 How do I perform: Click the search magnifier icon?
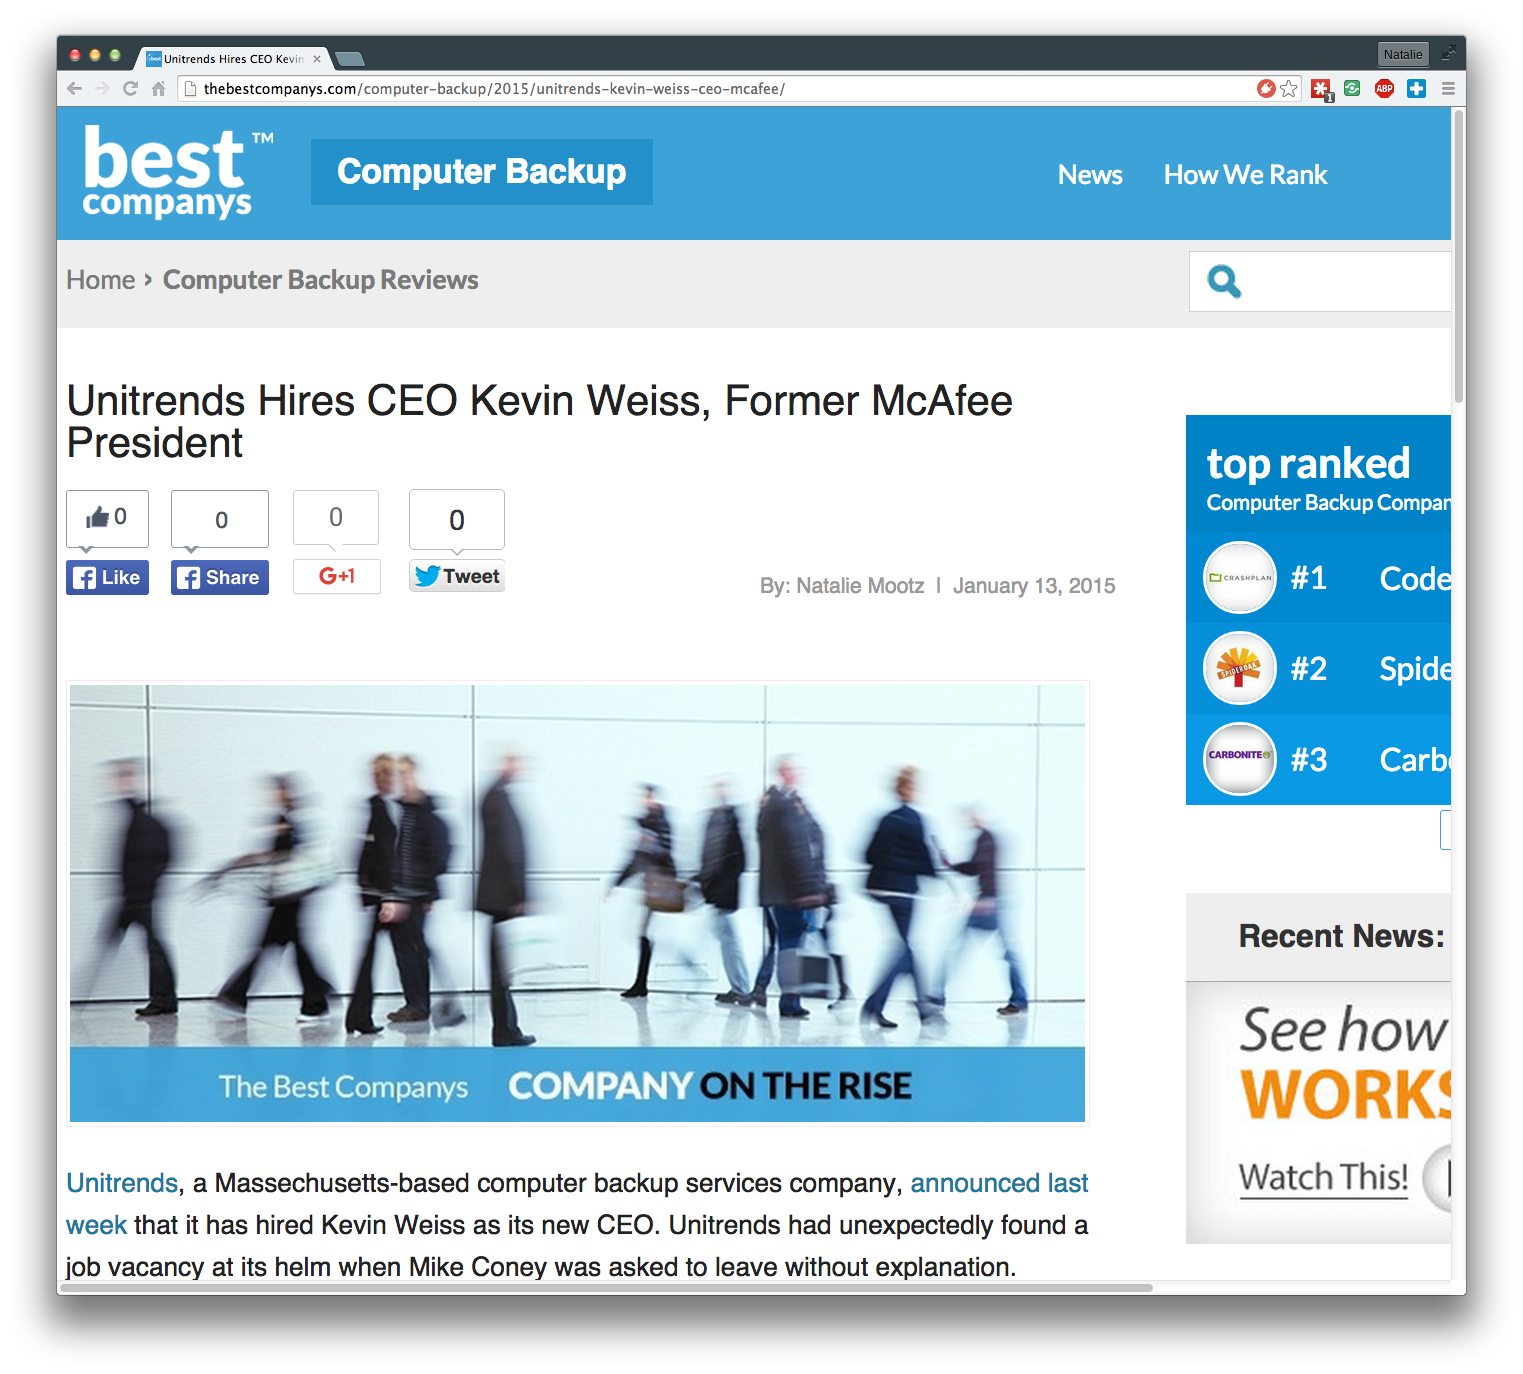click(1224, 281)
